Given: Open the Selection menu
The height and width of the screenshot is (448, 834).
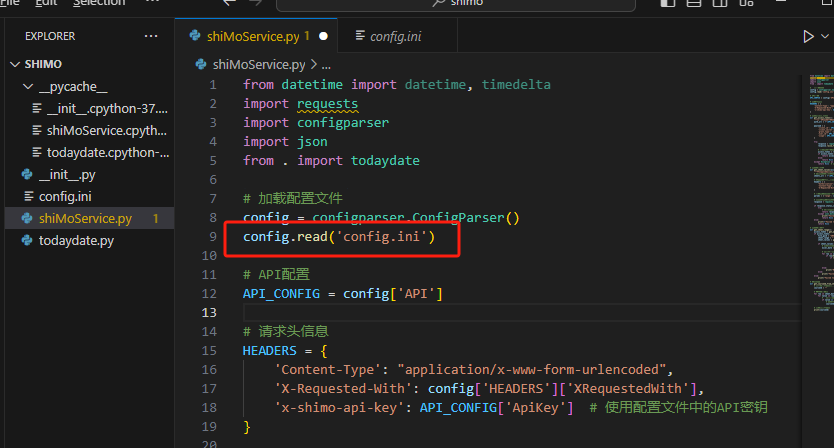Looking at the screenshot, I should click(x=99, y=3).
